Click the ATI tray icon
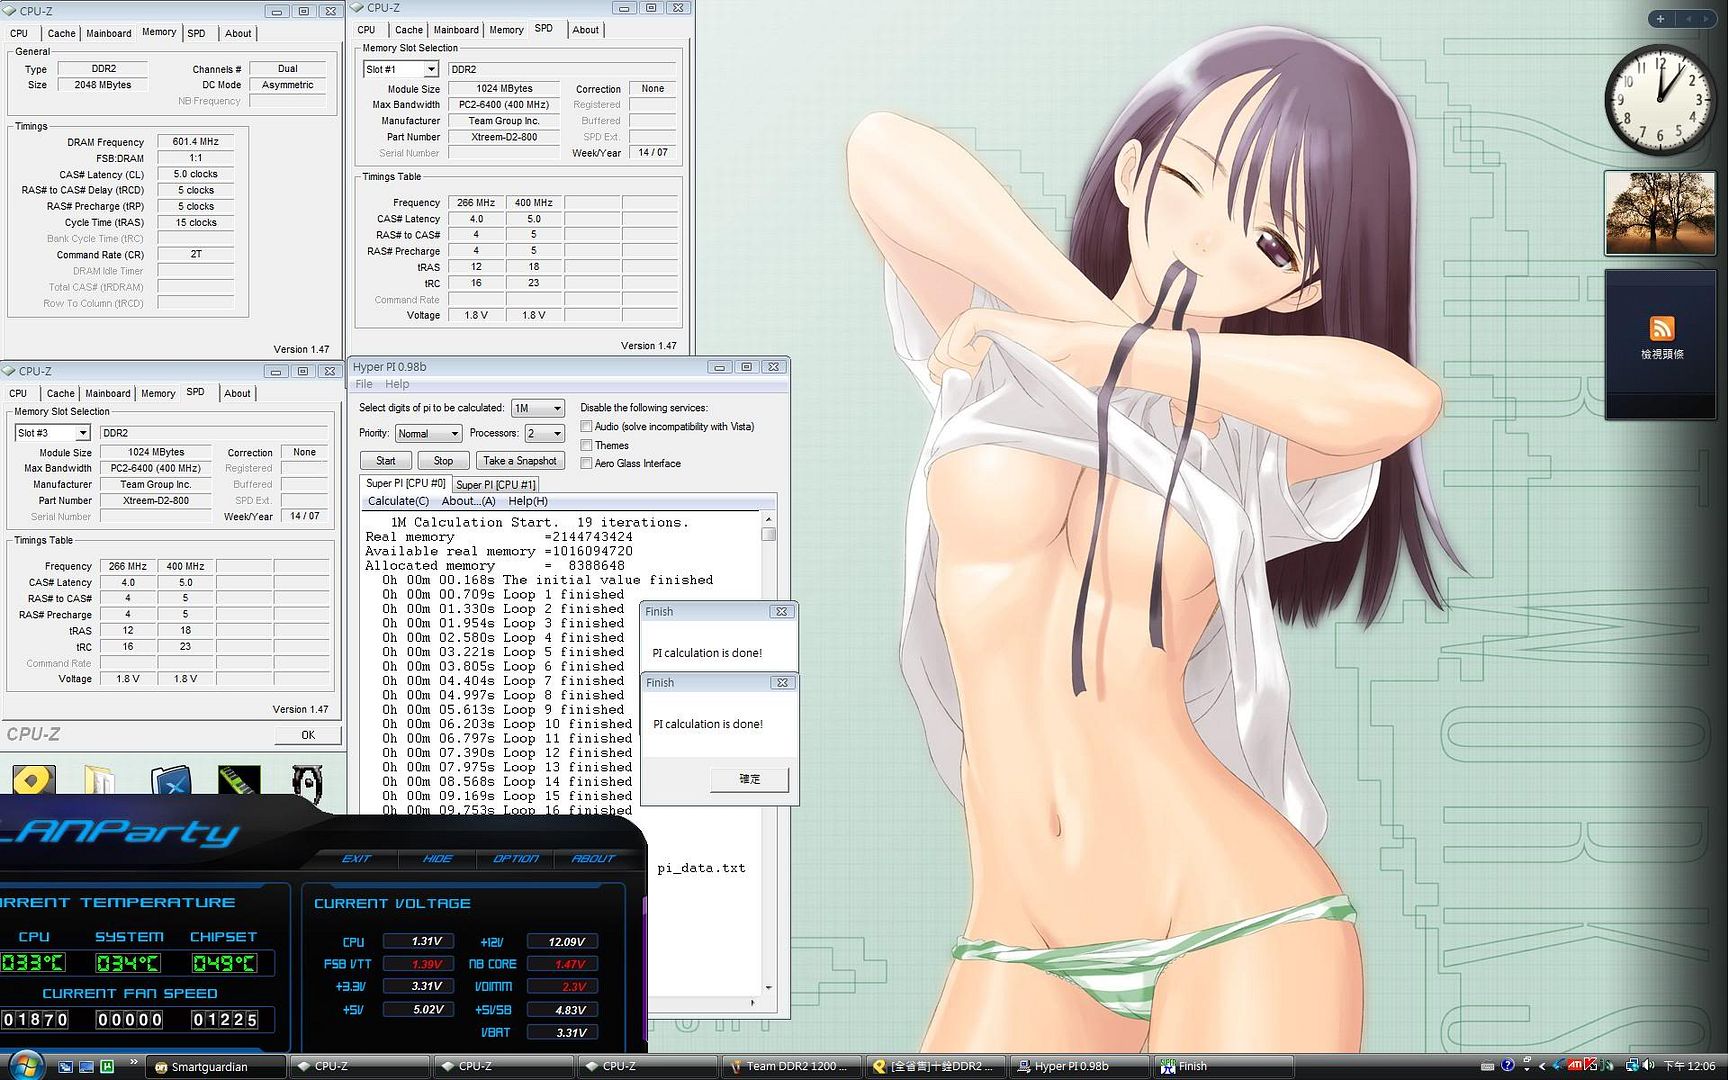Viewport: 1729px width, 1080px height. click(x=1574, y=1065)
